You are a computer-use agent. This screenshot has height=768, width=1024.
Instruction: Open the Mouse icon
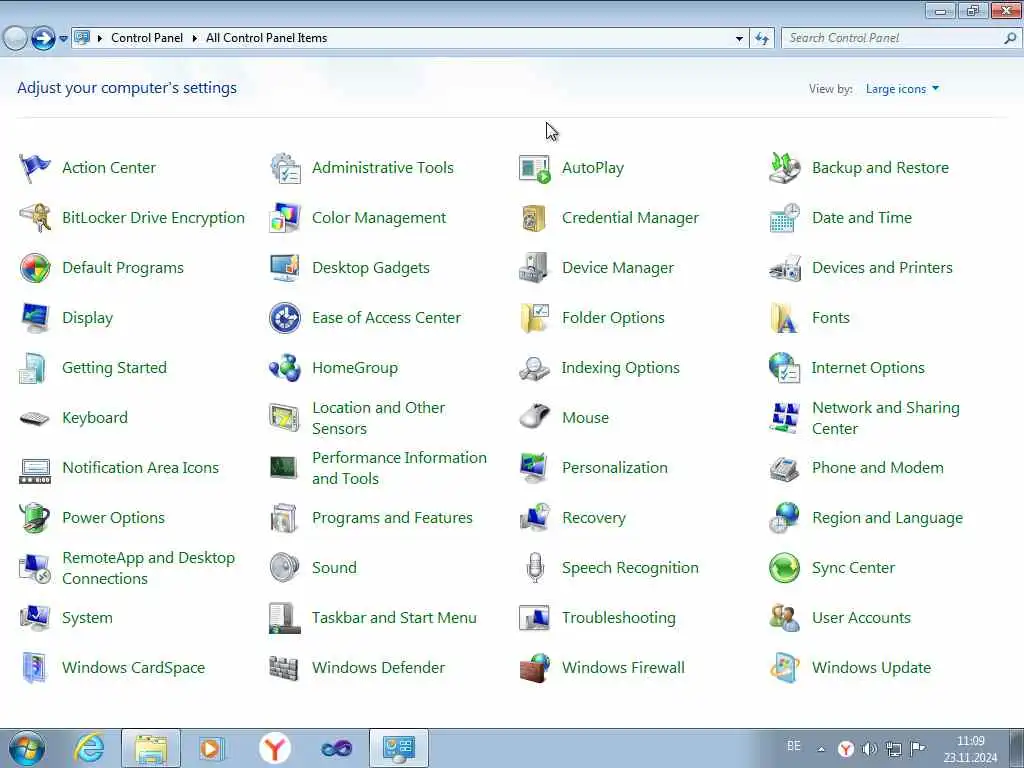pyautogui.click(x=534, y=418)
